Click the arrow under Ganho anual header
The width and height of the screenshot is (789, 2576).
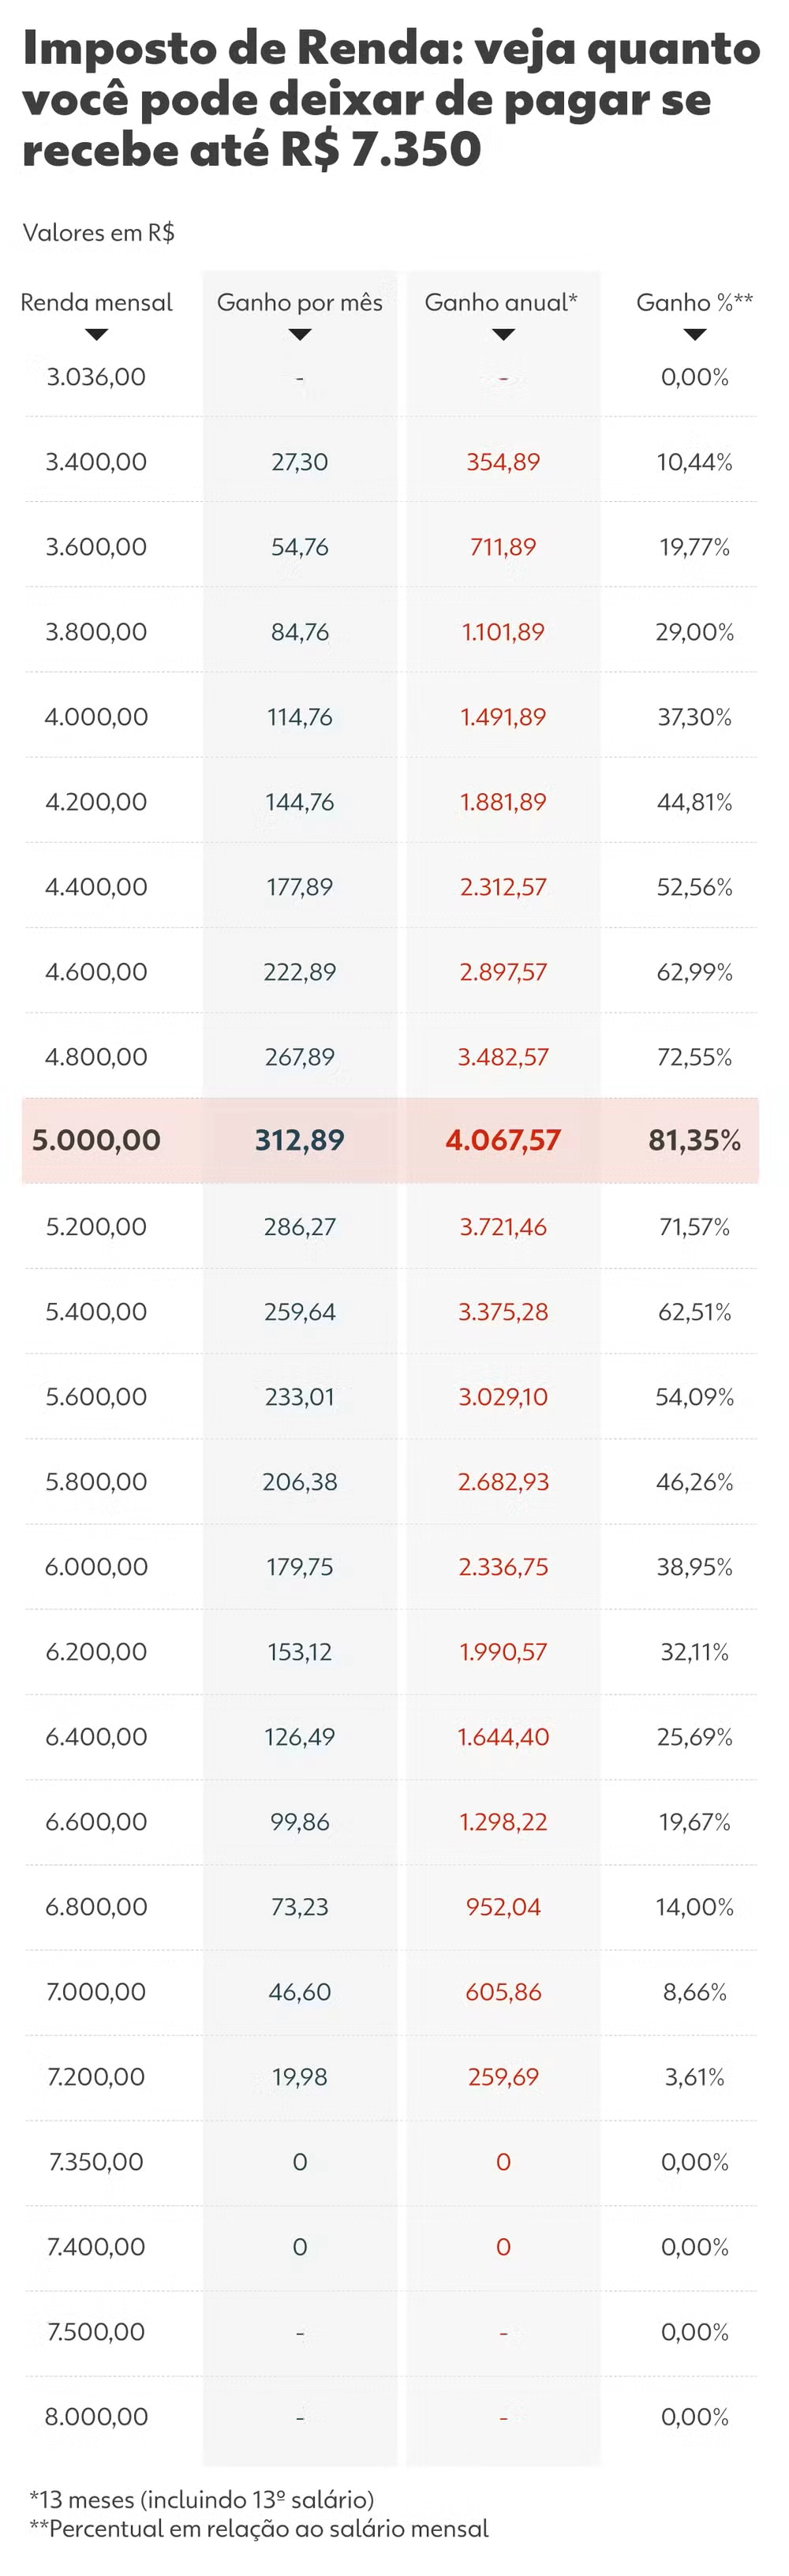click(x=503, y=335)
